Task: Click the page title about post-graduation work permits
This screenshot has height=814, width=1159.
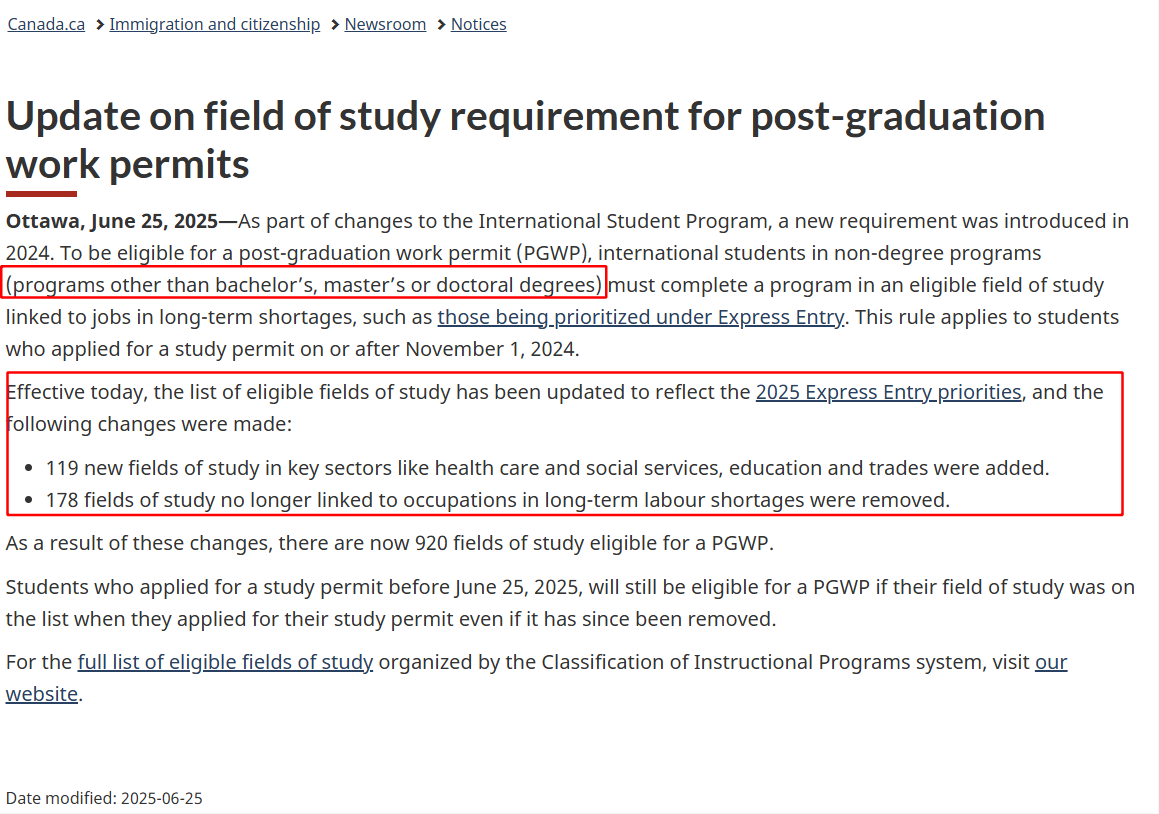Action: pyautogui.click(x=526, y=140)
